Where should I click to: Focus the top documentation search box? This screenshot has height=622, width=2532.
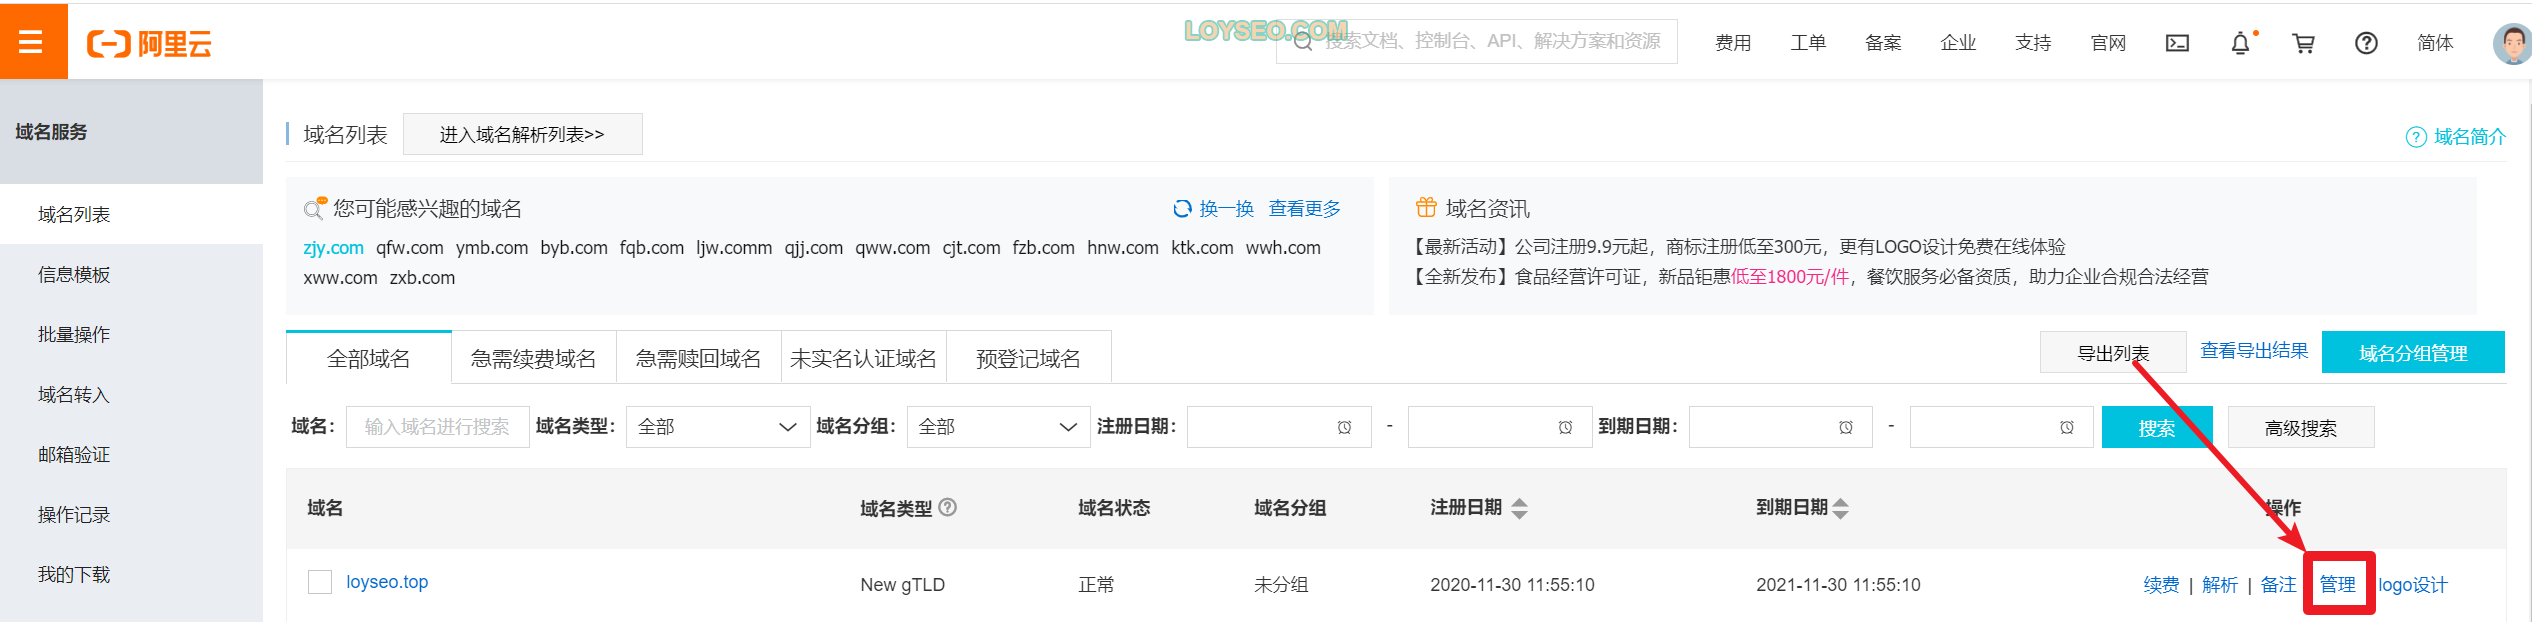point(1477,42)
